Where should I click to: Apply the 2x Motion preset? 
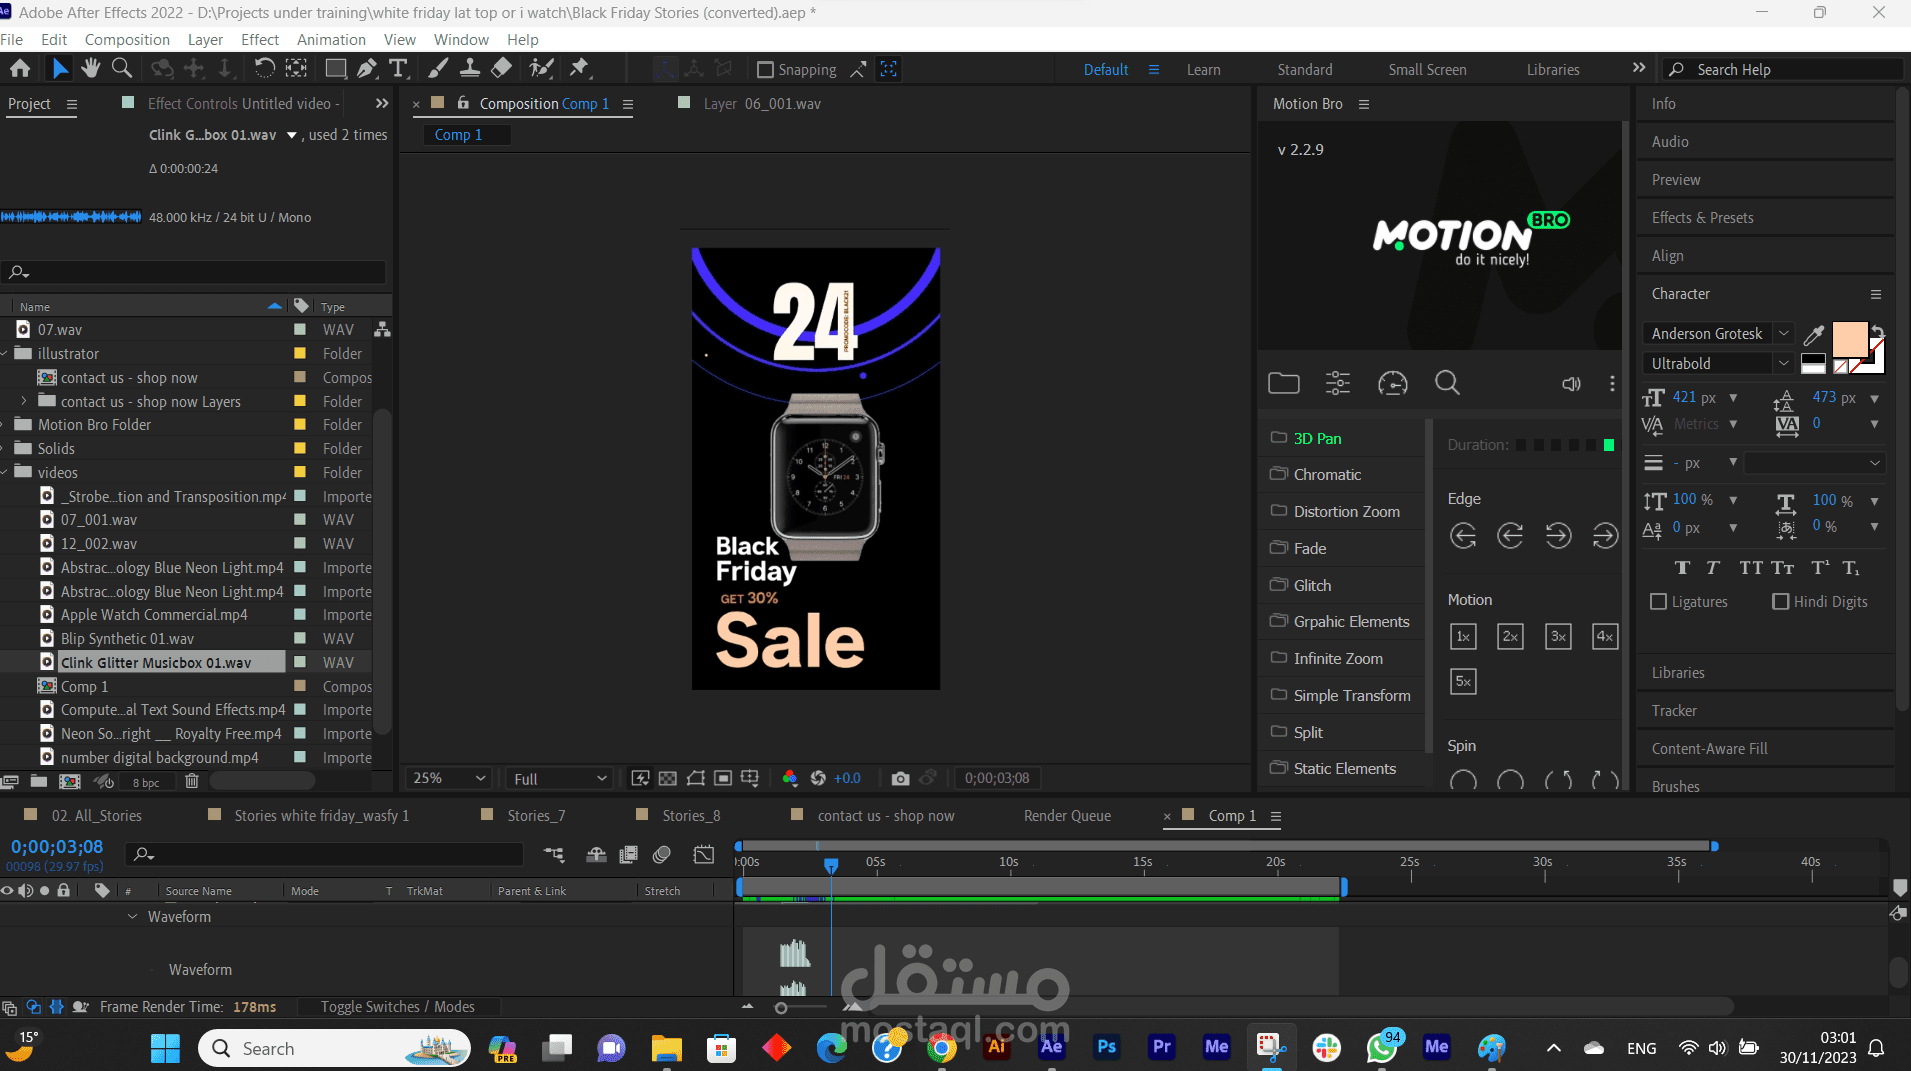click(x=1510, y=636)
